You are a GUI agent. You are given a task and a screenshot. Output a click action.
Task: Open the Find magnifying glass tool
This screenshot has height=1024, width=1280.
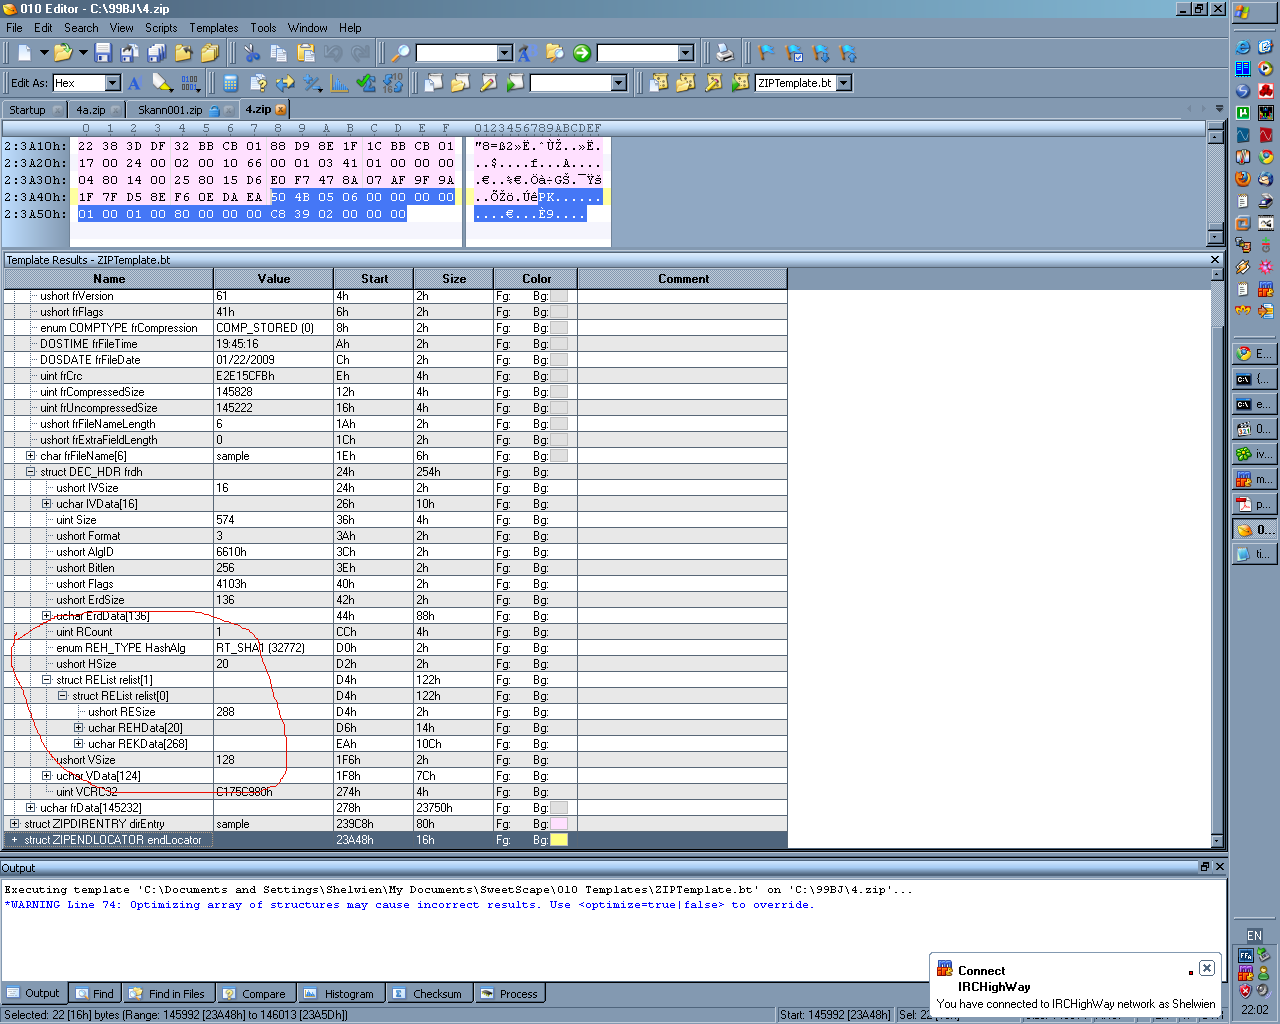(400, 53)
